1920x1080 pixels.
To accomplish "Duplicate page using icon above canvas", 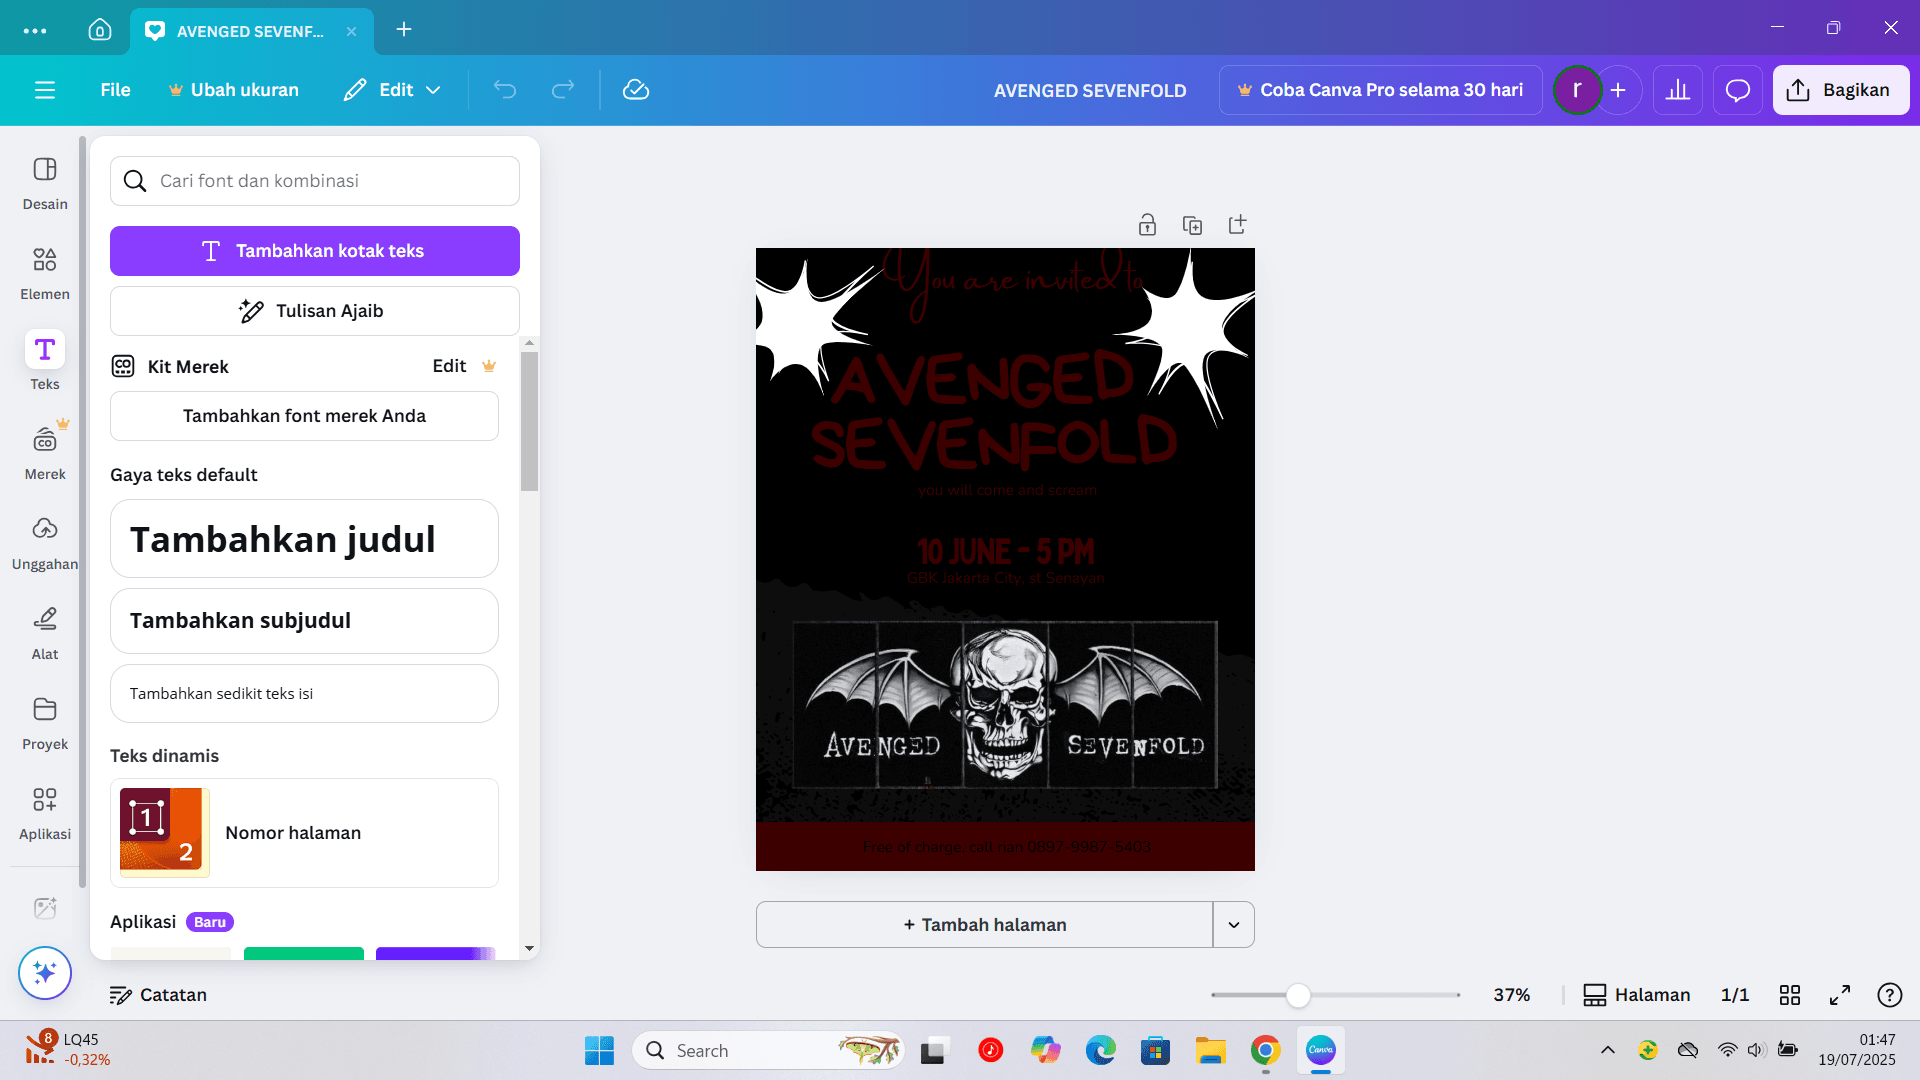I will 1192,225.
